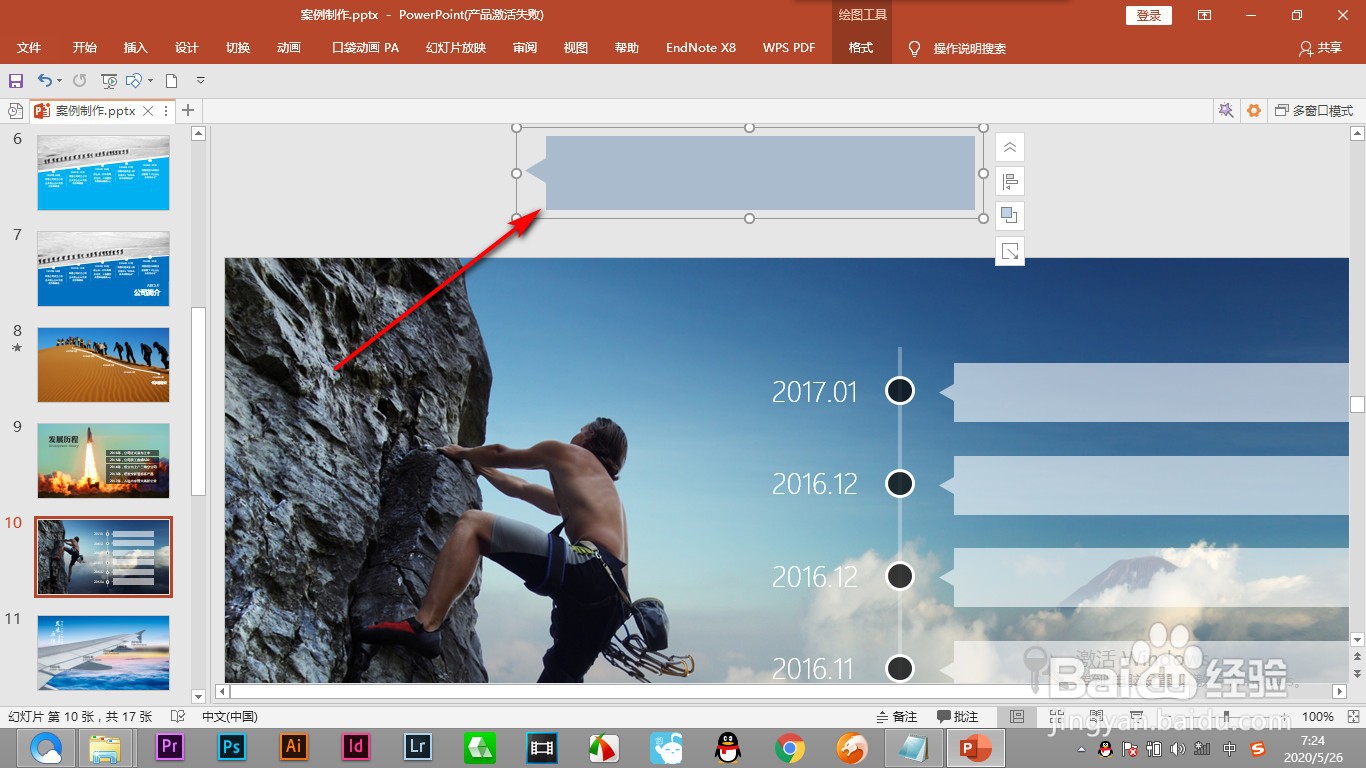Viewport: 1366px width, 768px height.
Task: Switch to reading view icon
Action: (x=1099, y=717)
